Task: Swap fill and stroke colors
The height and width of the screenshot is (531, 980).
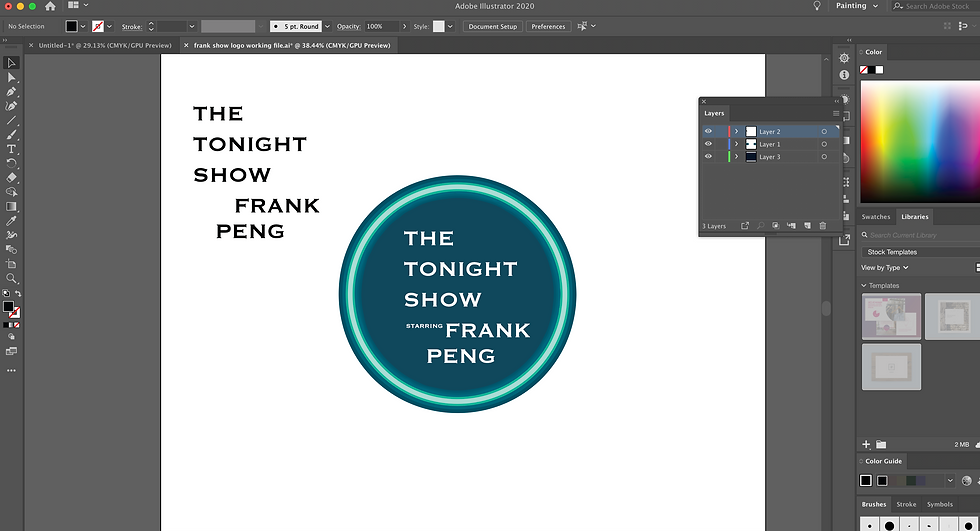Action: click(18, 294)
